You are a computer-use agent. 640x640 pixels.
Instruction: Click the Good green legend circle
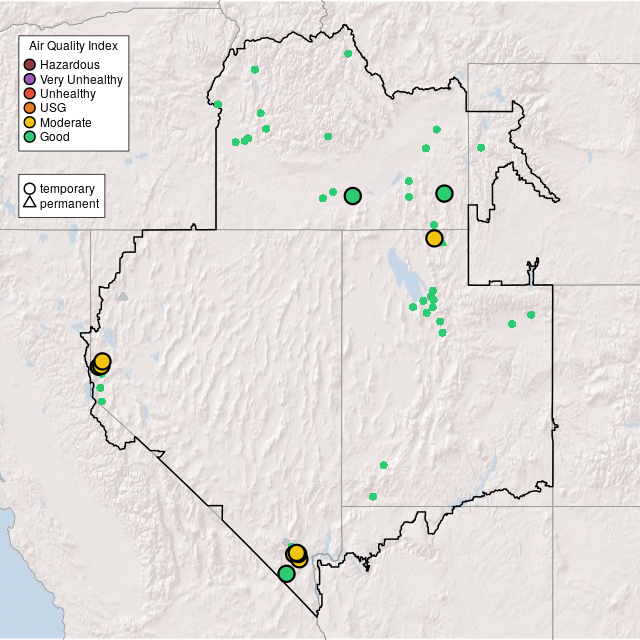click(30, 136)
